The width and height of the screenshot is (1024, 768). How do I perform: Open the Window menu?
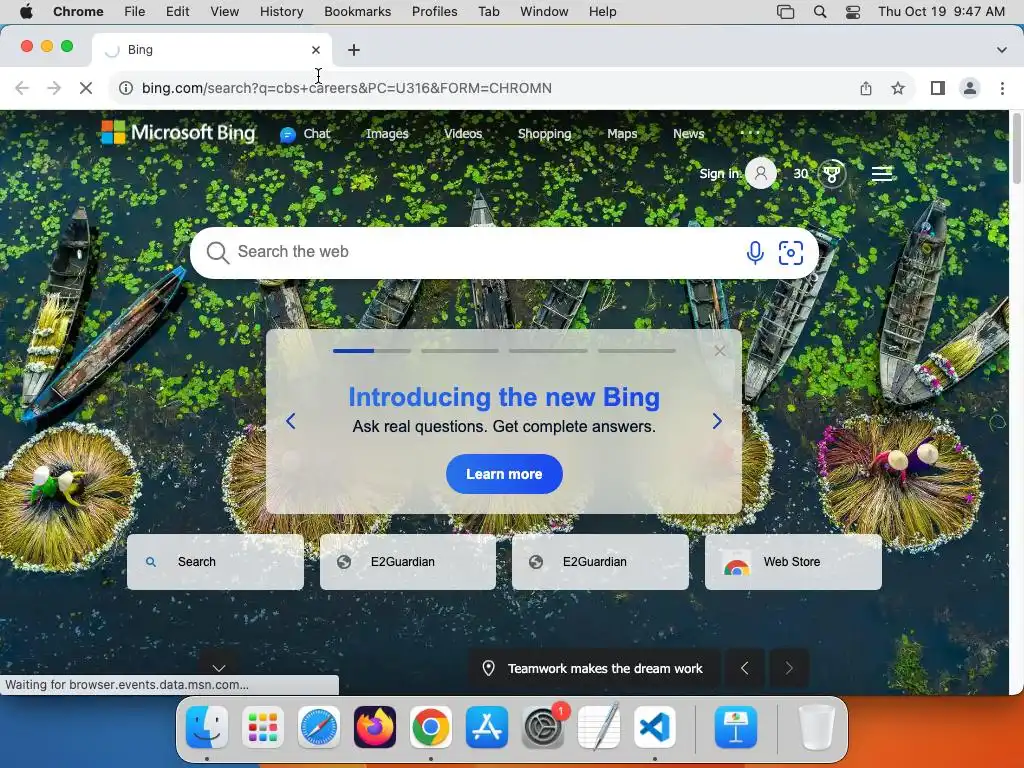click(544, 12)
